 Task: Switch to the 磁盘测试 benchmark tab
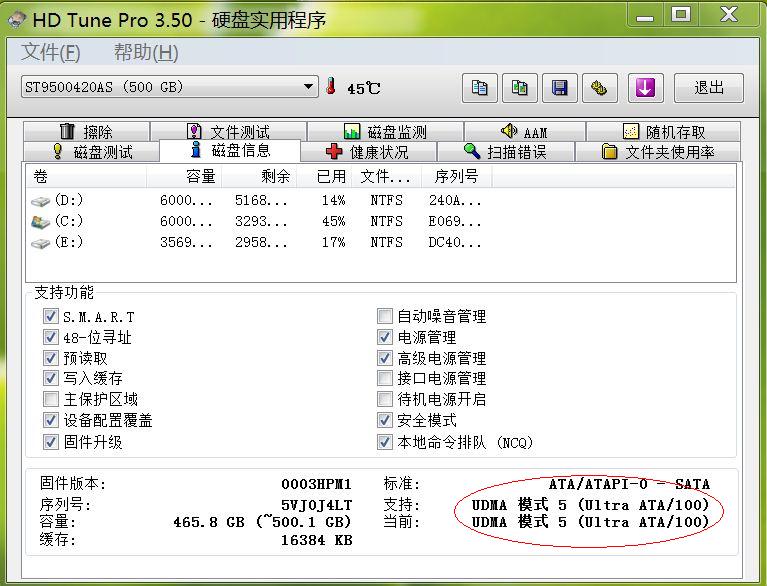point(92,152)
